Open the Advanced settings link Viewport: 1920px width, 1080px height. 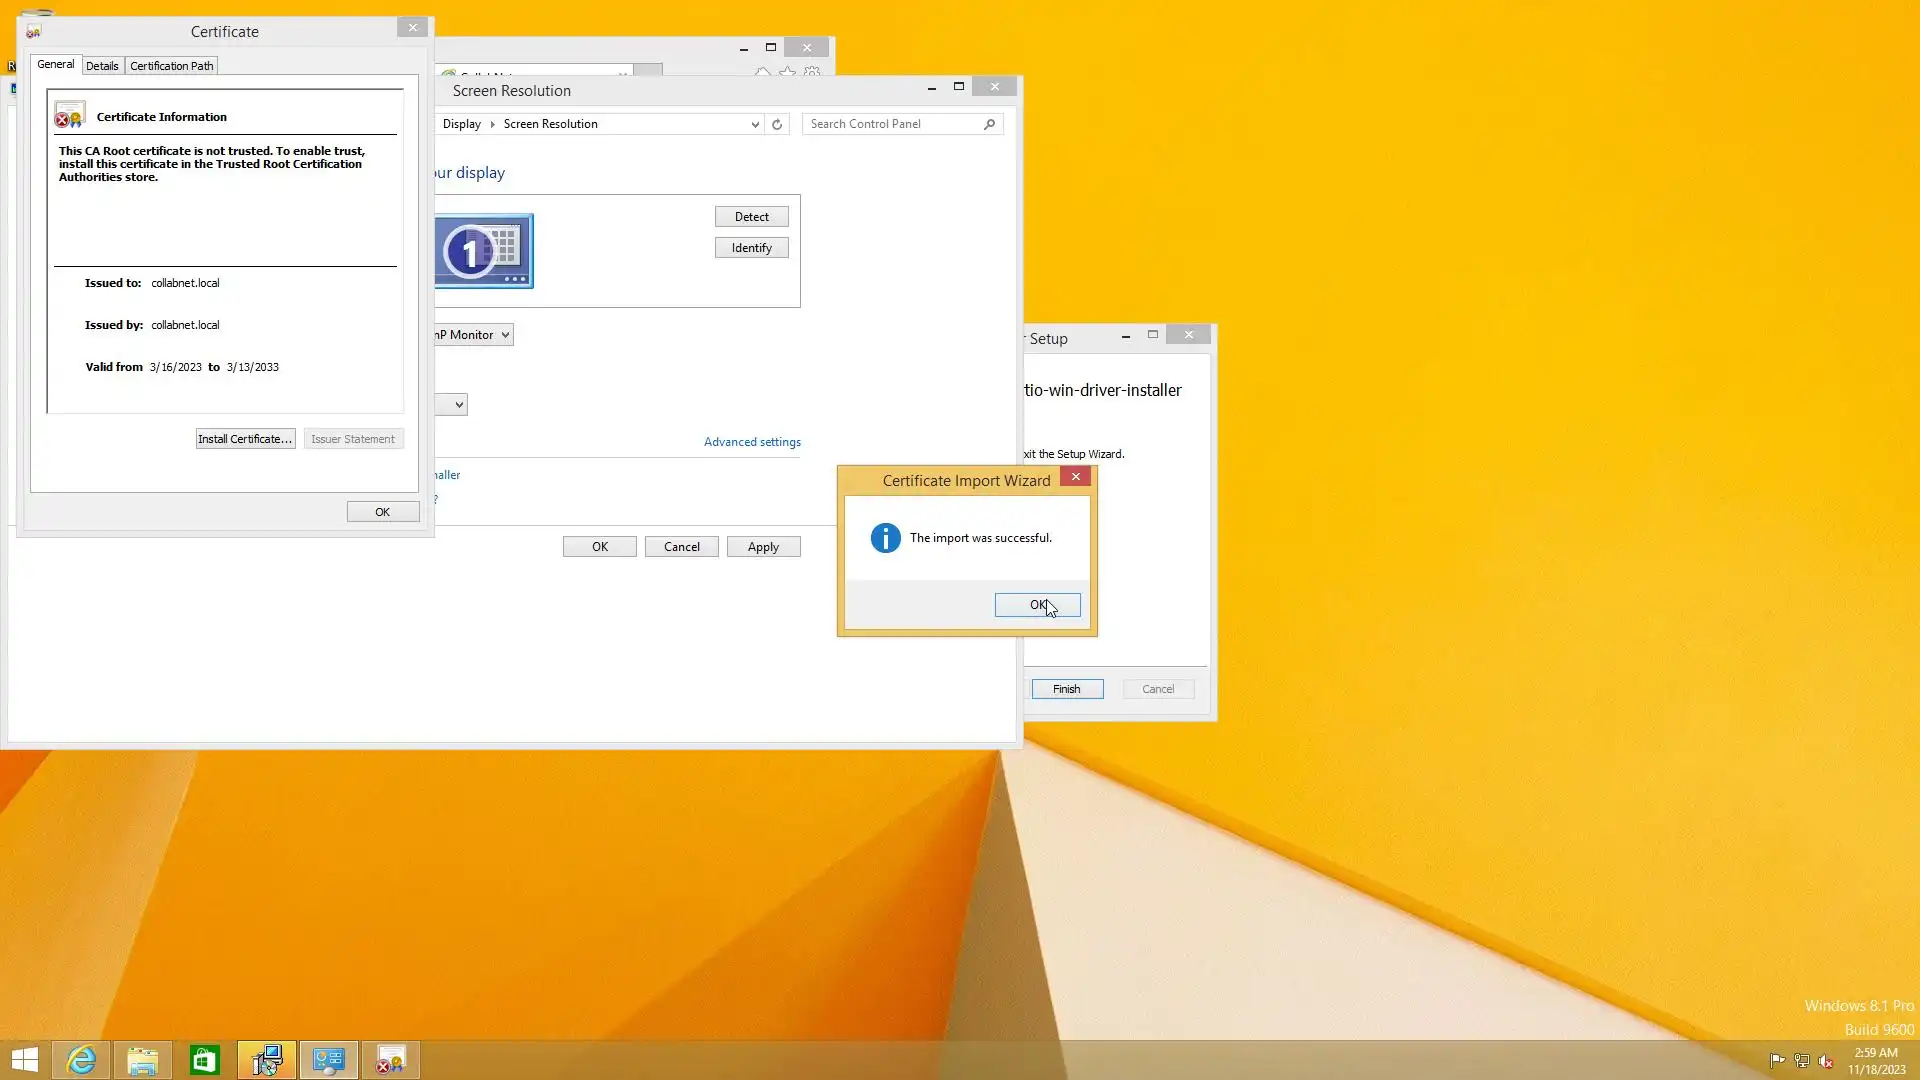[752, 442]
